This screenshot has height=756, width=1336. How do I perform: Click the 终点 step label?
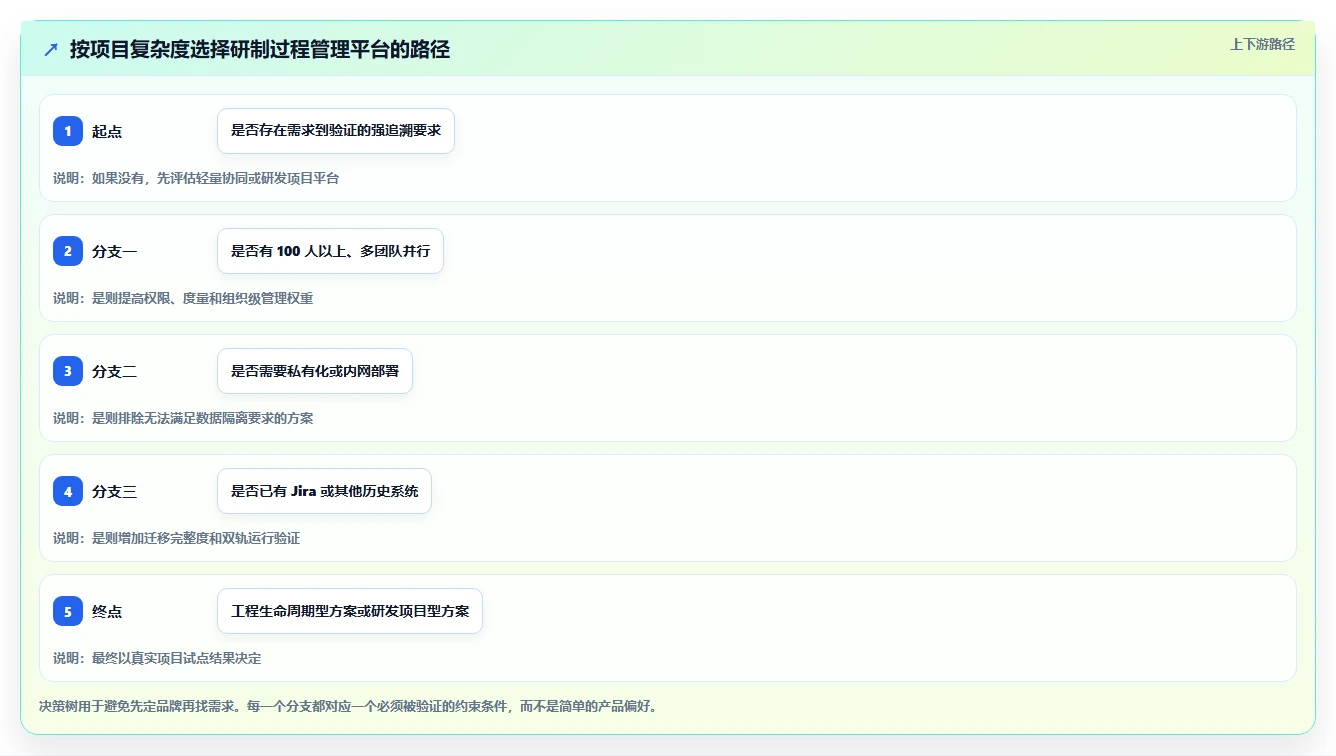tap(107, 612)
